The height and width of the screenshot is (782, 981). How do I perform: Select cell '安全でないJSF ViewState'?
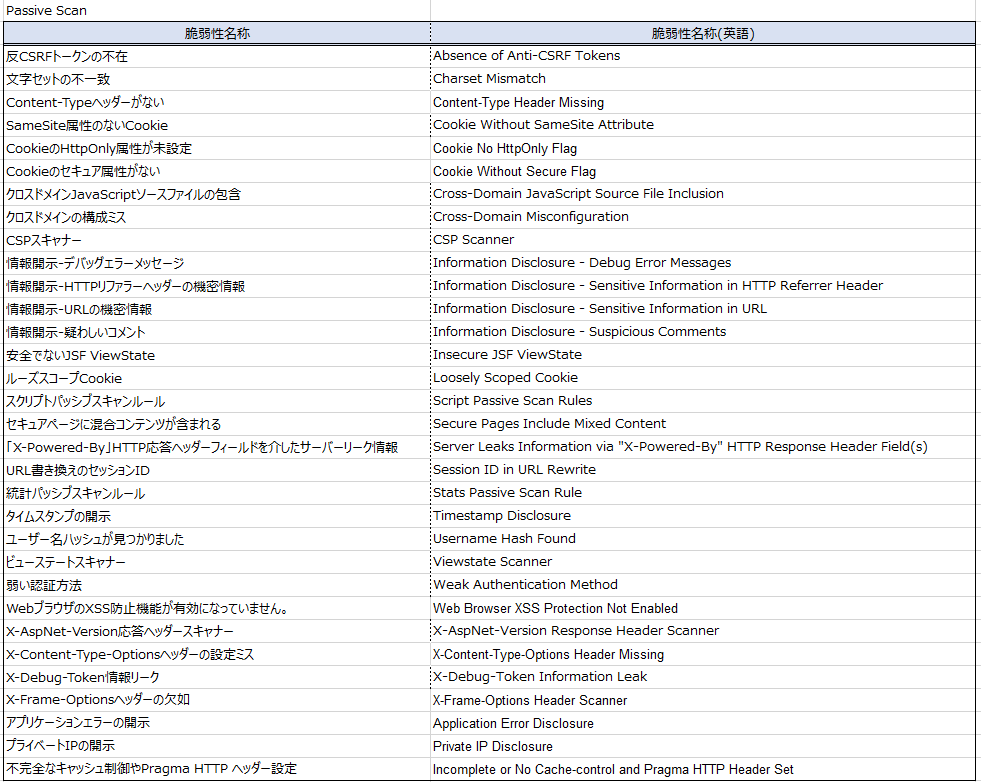(216, 355)
